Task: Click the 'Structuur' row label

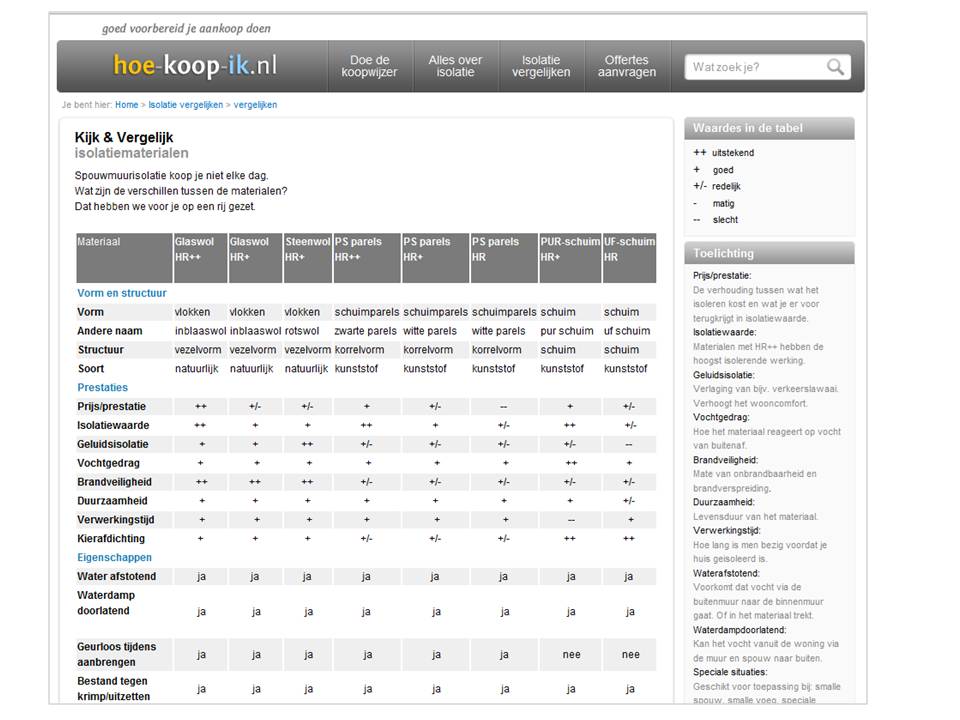Action: point(100,350)
